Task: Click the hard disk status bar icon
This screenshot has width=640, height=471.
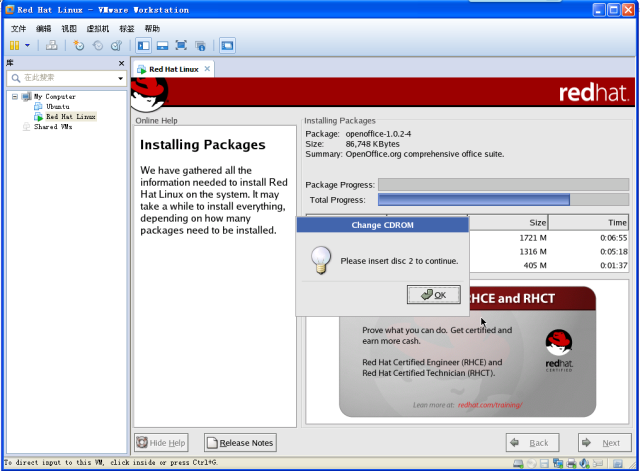Action: [x=518, y=464]
